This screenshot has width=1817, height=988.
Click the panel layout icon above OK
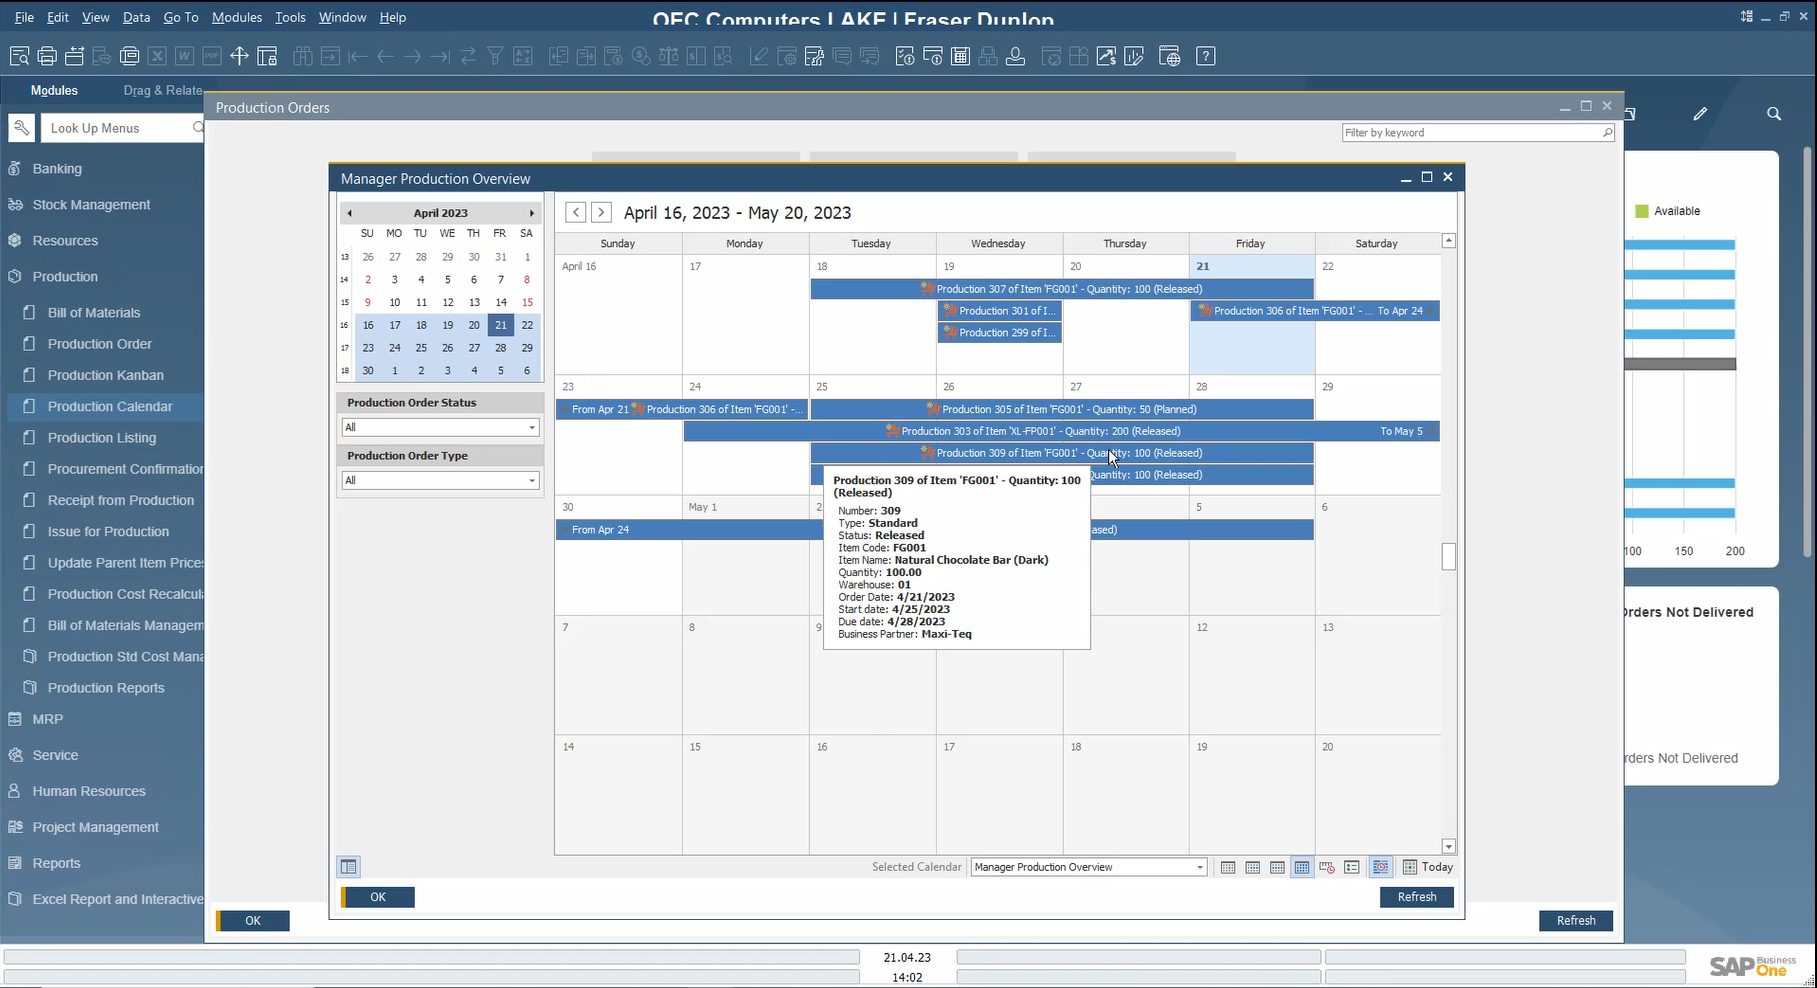pos(348,867)
